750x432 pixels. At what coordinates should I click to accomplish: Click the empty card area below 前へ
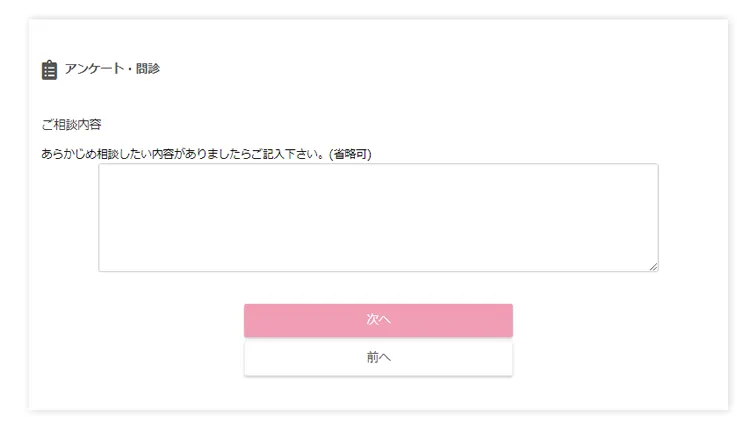pyautogui.click(x=378, y=393)
